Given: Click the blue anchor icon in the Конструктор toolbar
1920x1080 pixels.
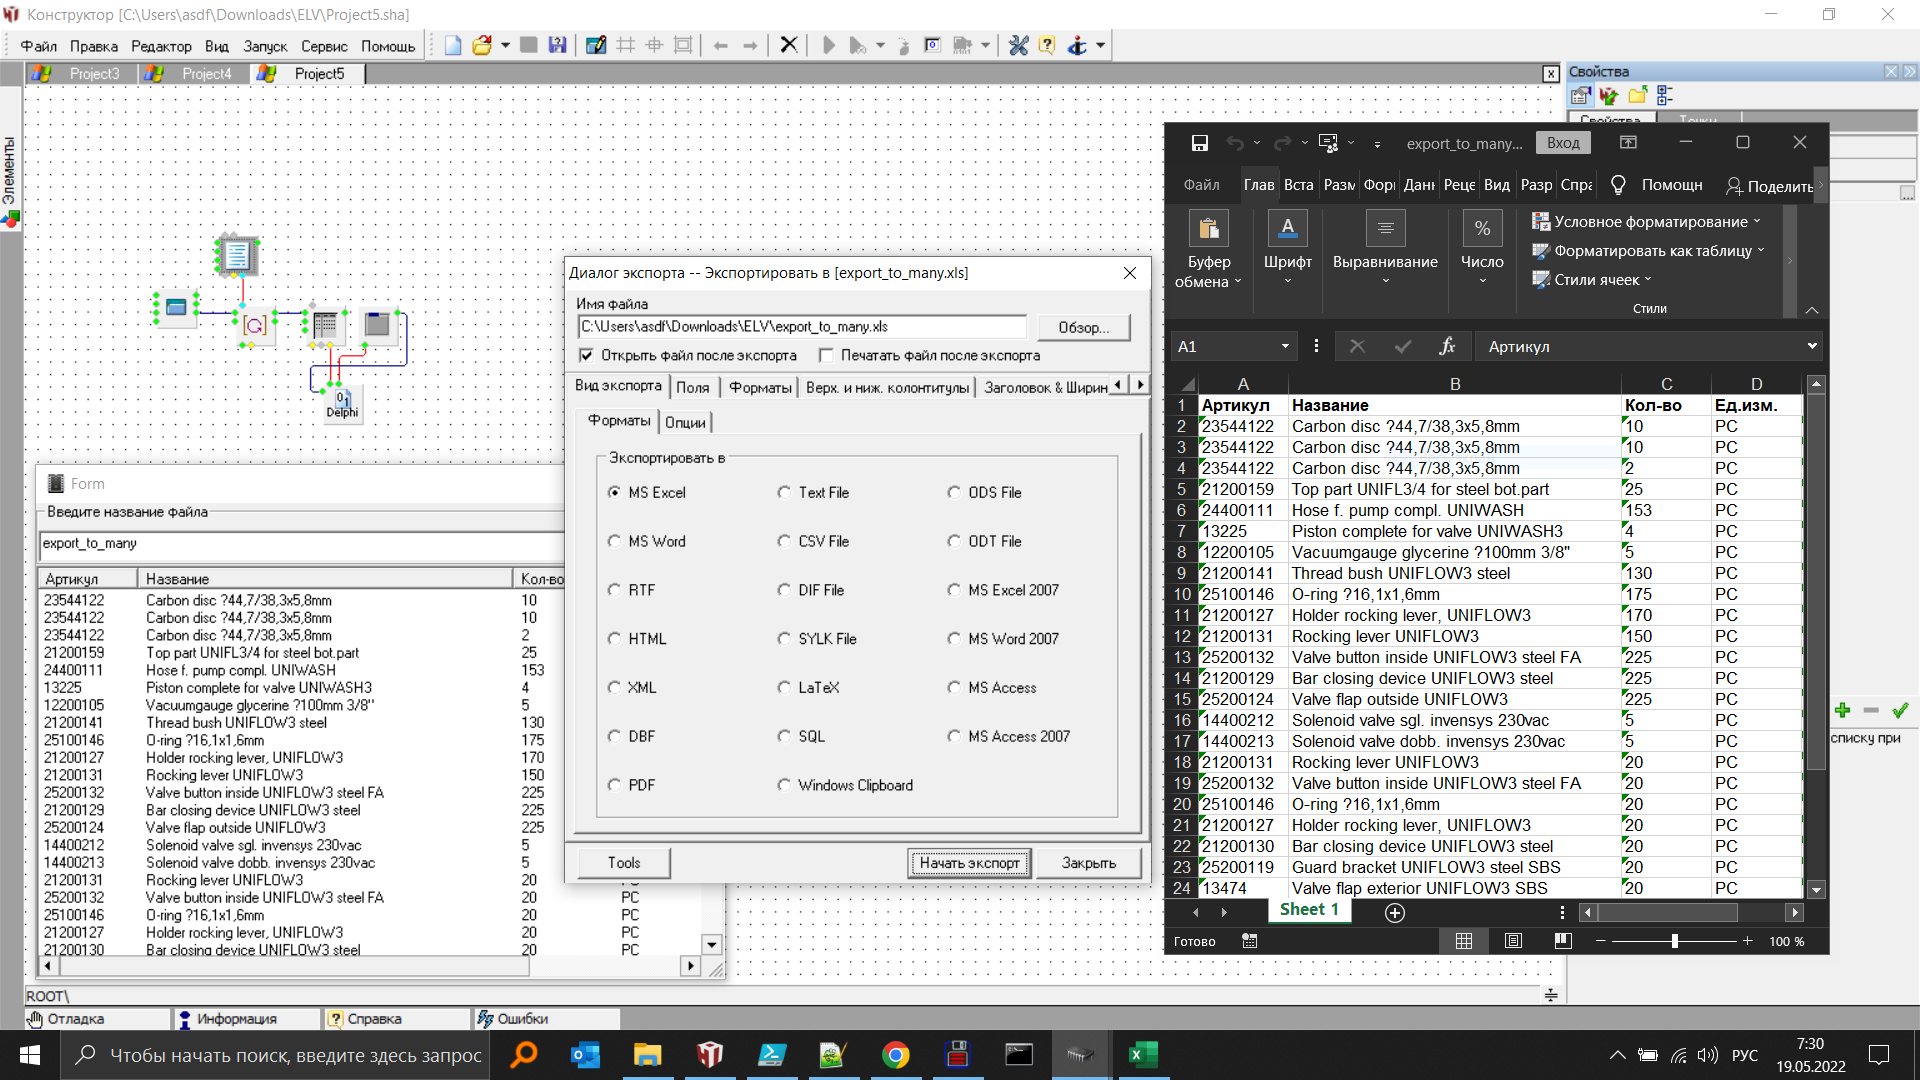Looking at the screenshot, I should [1077, 45].
